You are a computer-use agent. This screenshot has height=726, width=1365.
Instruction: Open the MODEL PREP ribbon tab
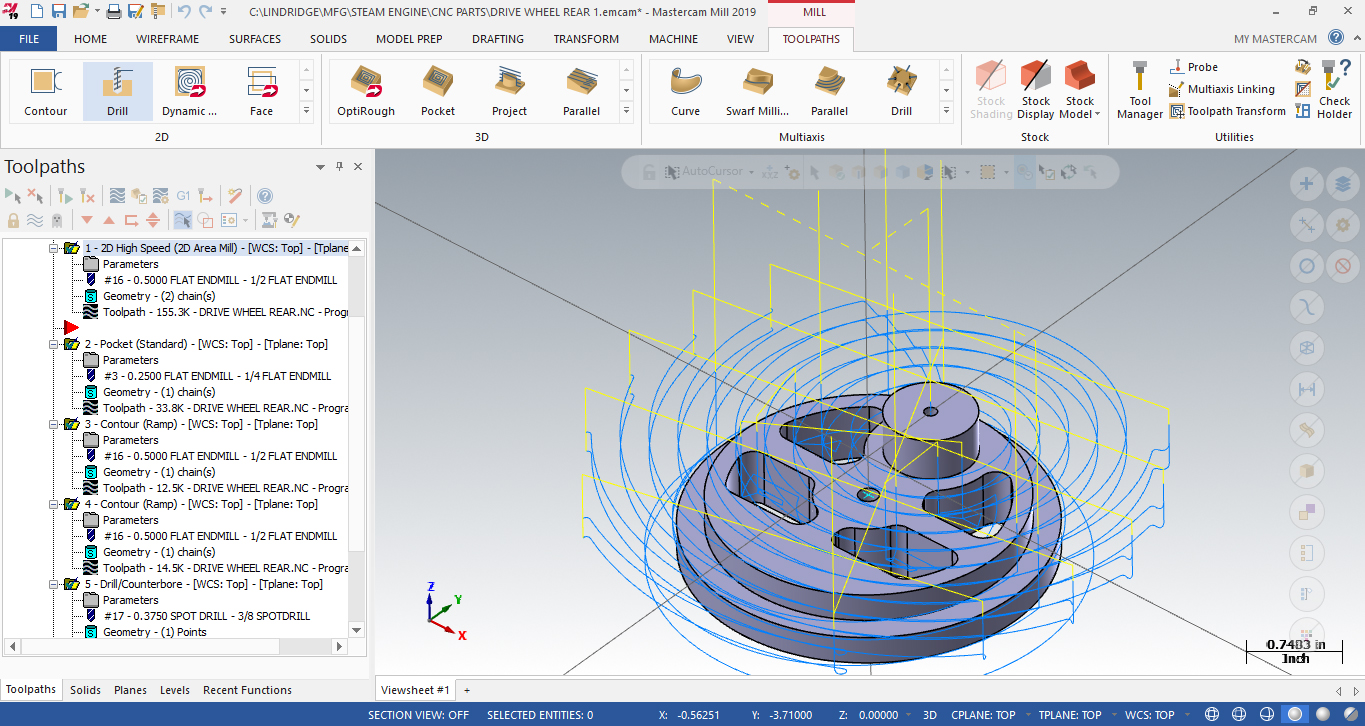point(409,39)
